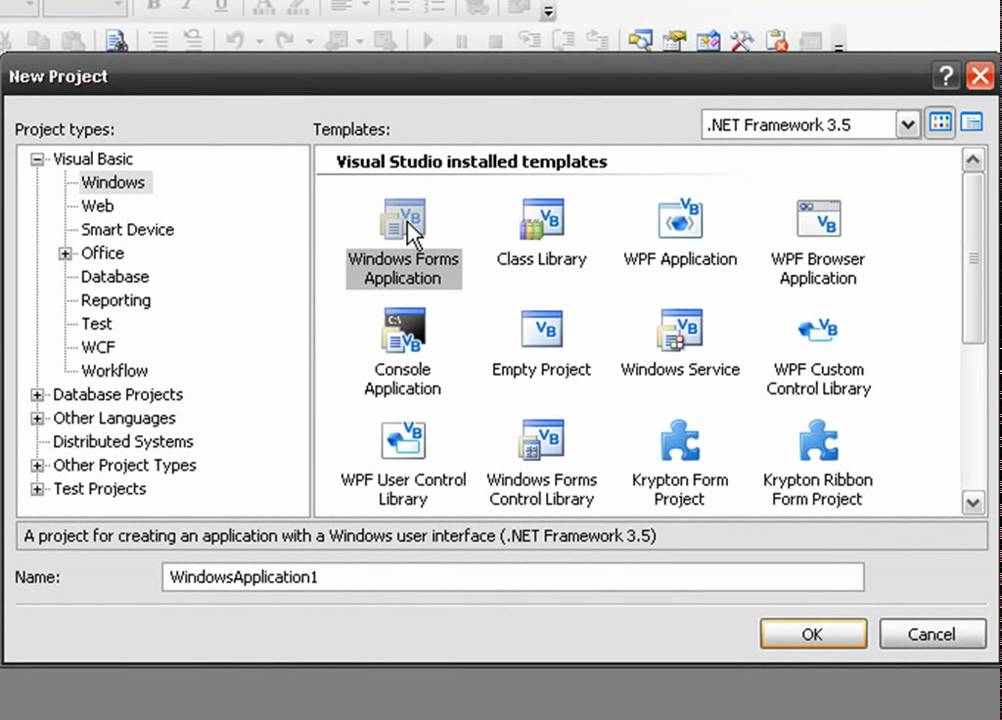Click the Stop Debugging square icon
The height and width of the screenshot is (720, 1002).
click(495, 42)
